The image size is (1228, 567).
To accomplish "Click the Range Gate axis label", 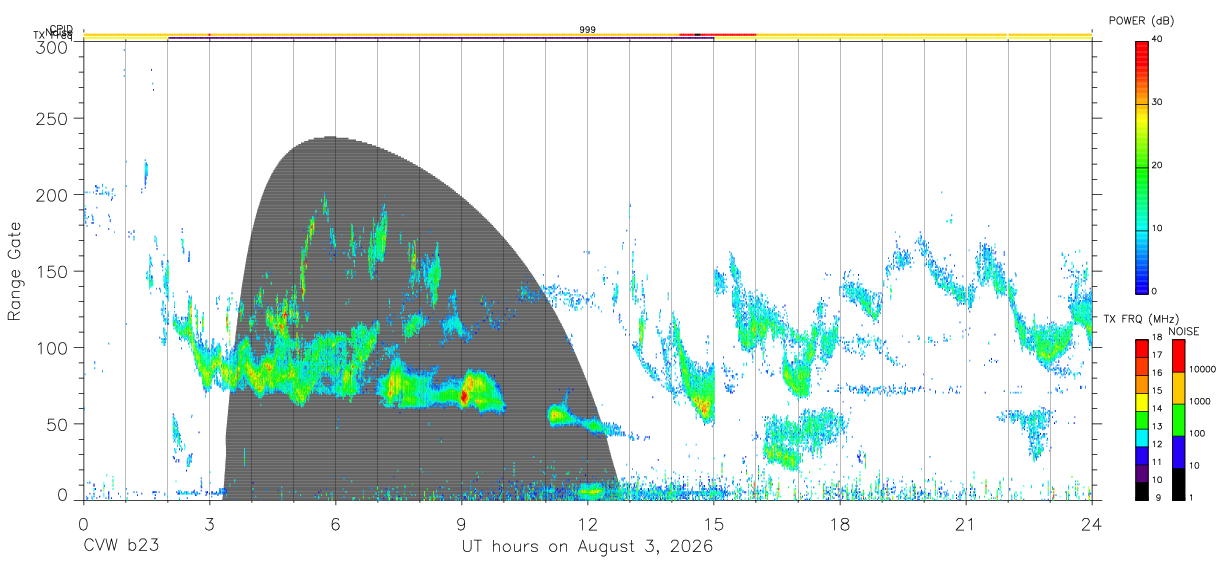I will pos(16,271).
